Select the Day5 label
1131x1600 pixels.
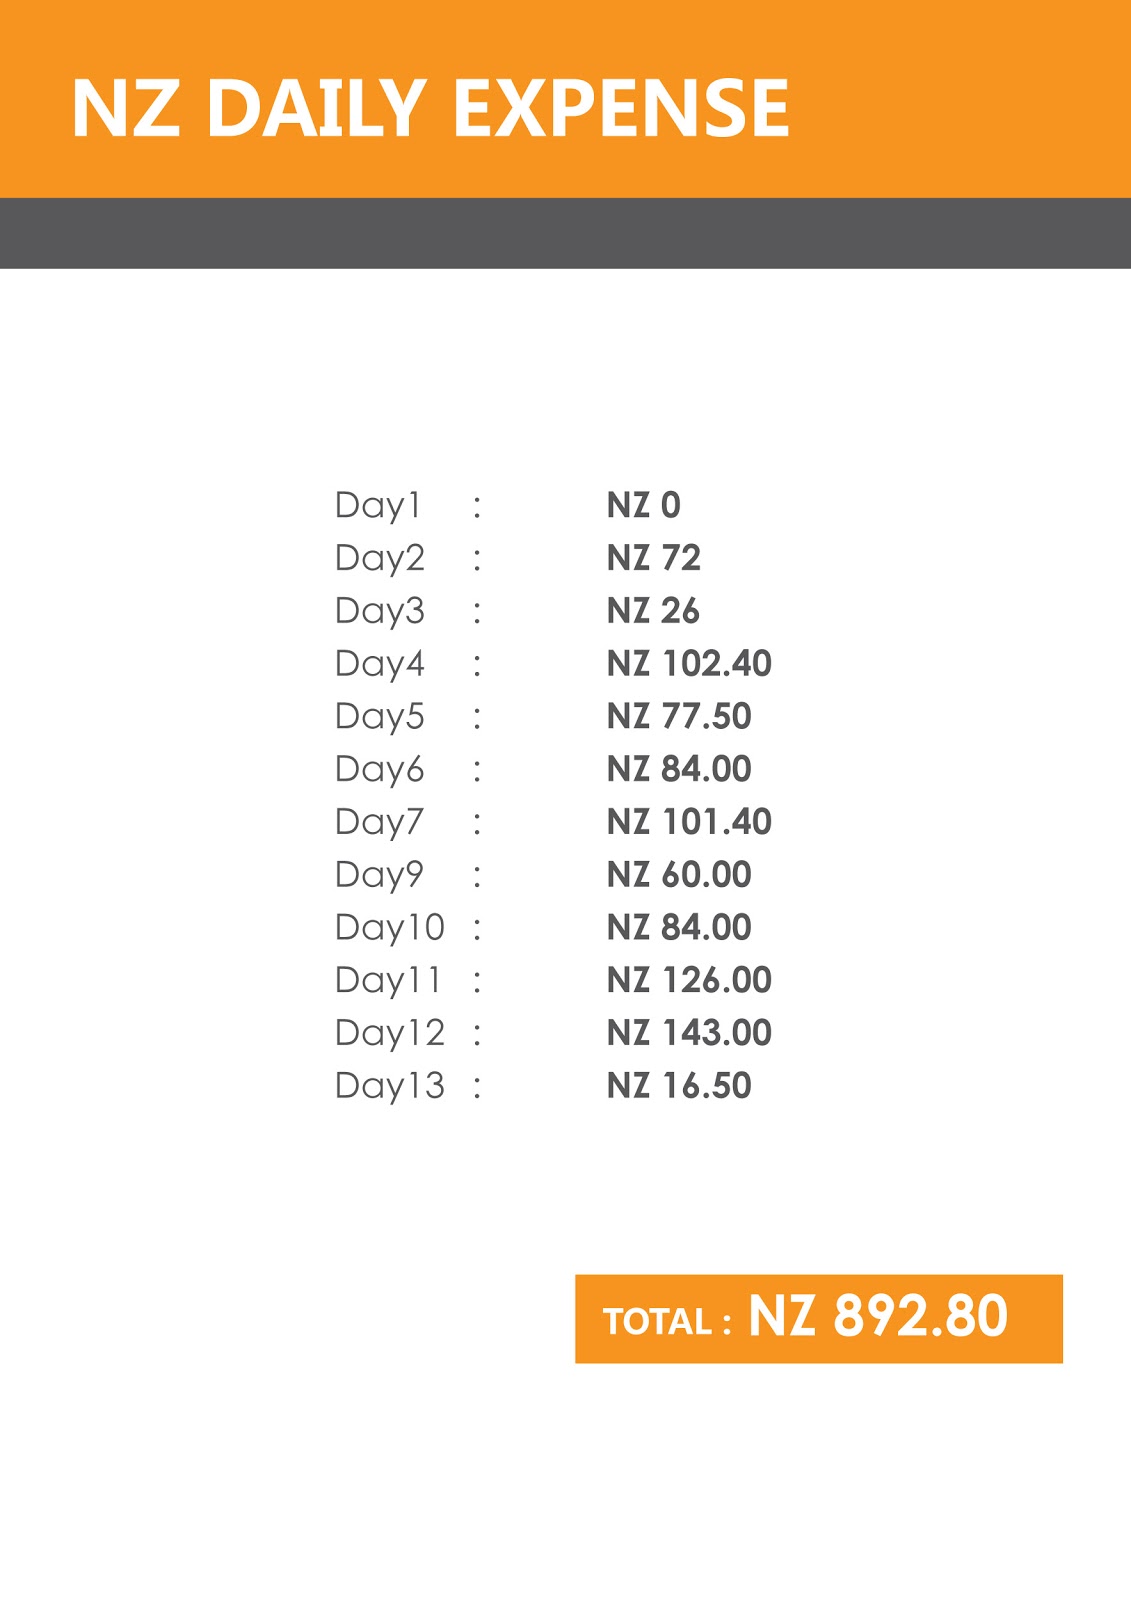380,717
